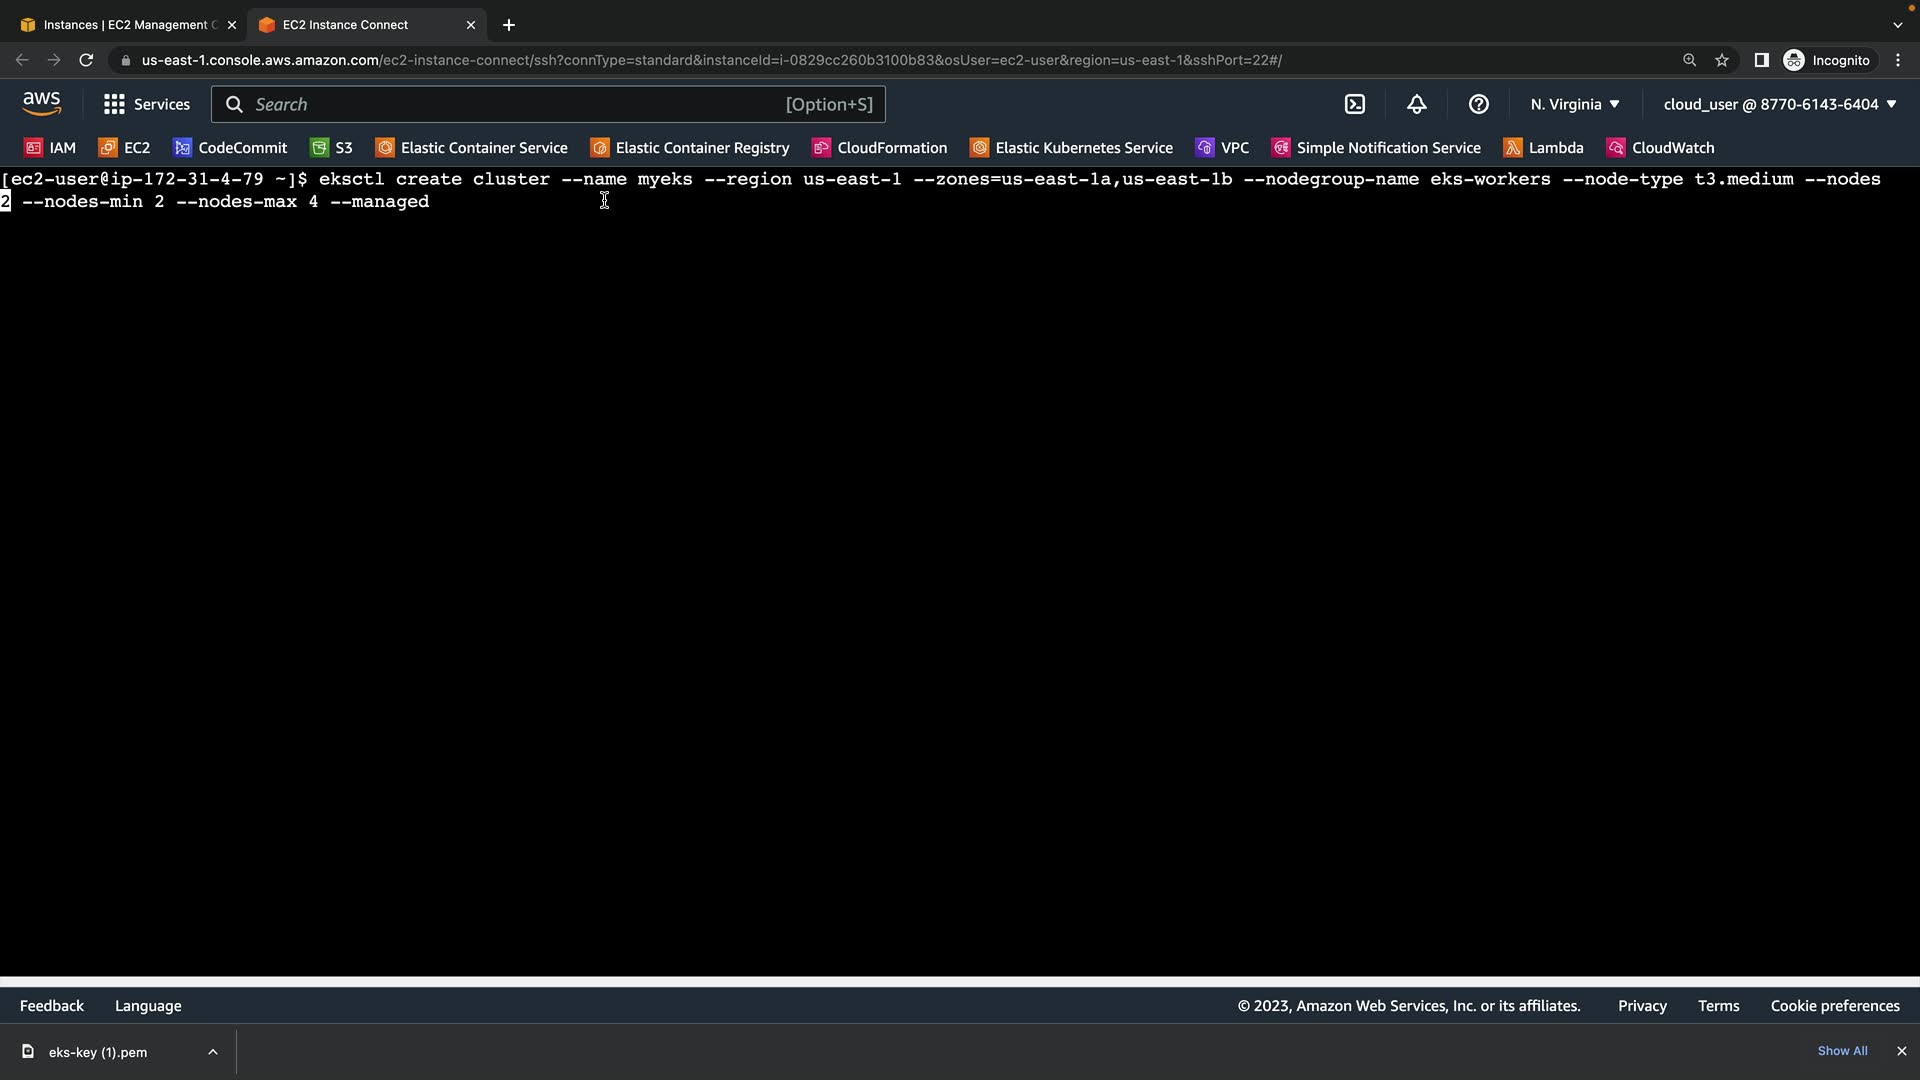Open a new browser tab

click(x=509, y=25)
